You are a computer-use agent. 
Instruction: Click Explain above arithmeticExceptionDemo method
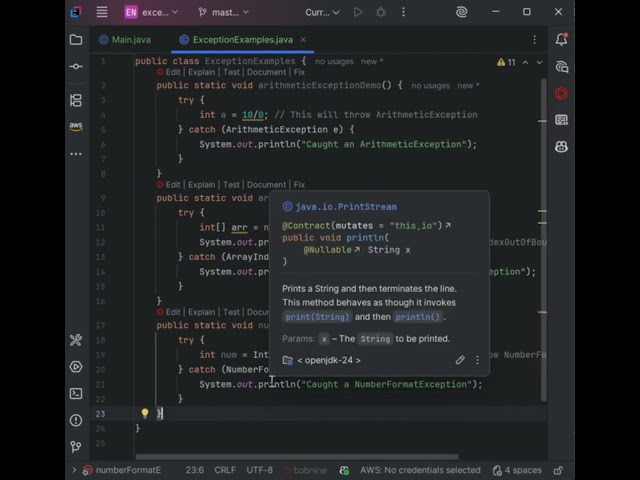tap(201, 72)
